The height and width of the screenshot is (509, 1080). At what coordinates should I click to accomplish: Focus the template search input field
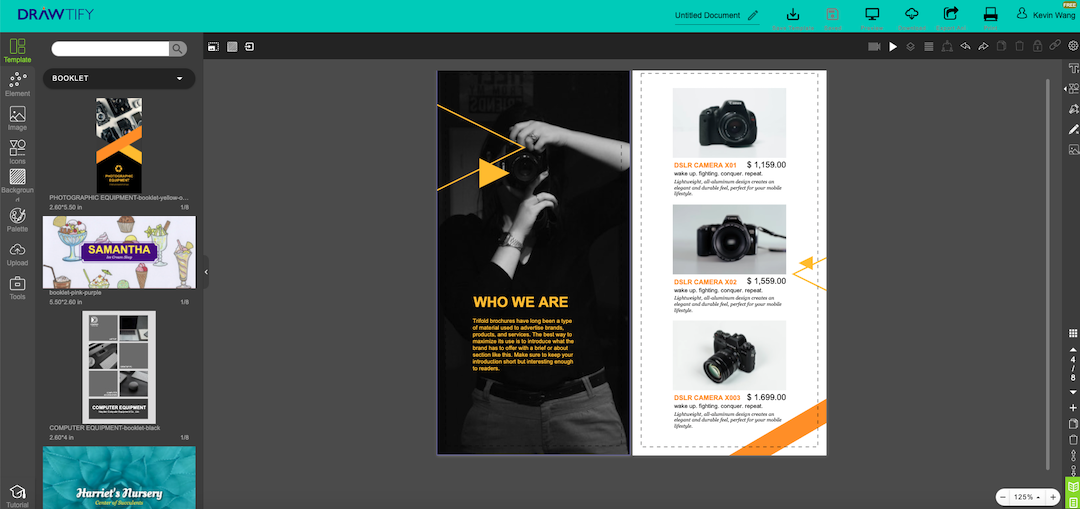click(x=110, y=48)
